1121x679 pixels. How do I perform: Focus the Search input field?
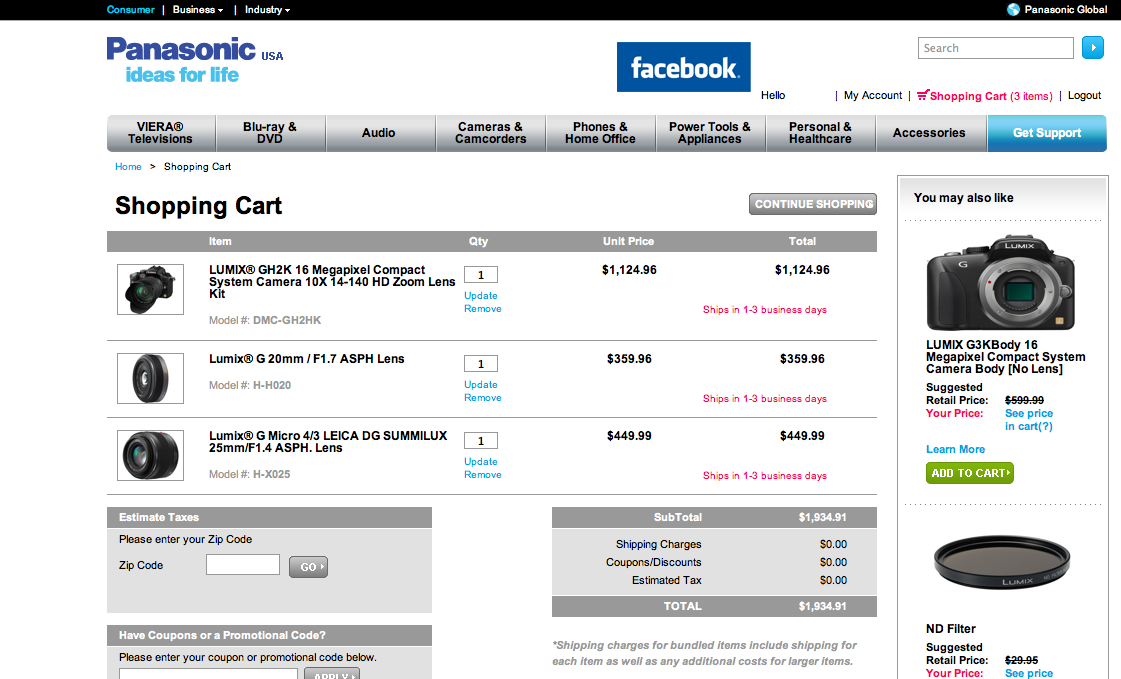[996, 48]
